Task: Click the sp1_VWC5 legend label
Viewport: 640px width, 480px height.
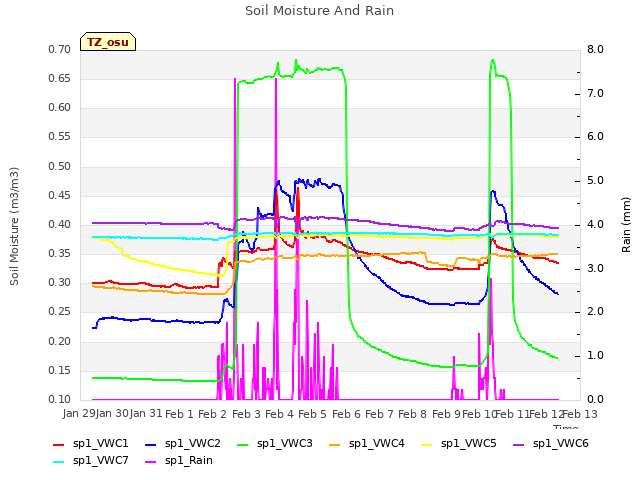Action: (x=469, y=443)
